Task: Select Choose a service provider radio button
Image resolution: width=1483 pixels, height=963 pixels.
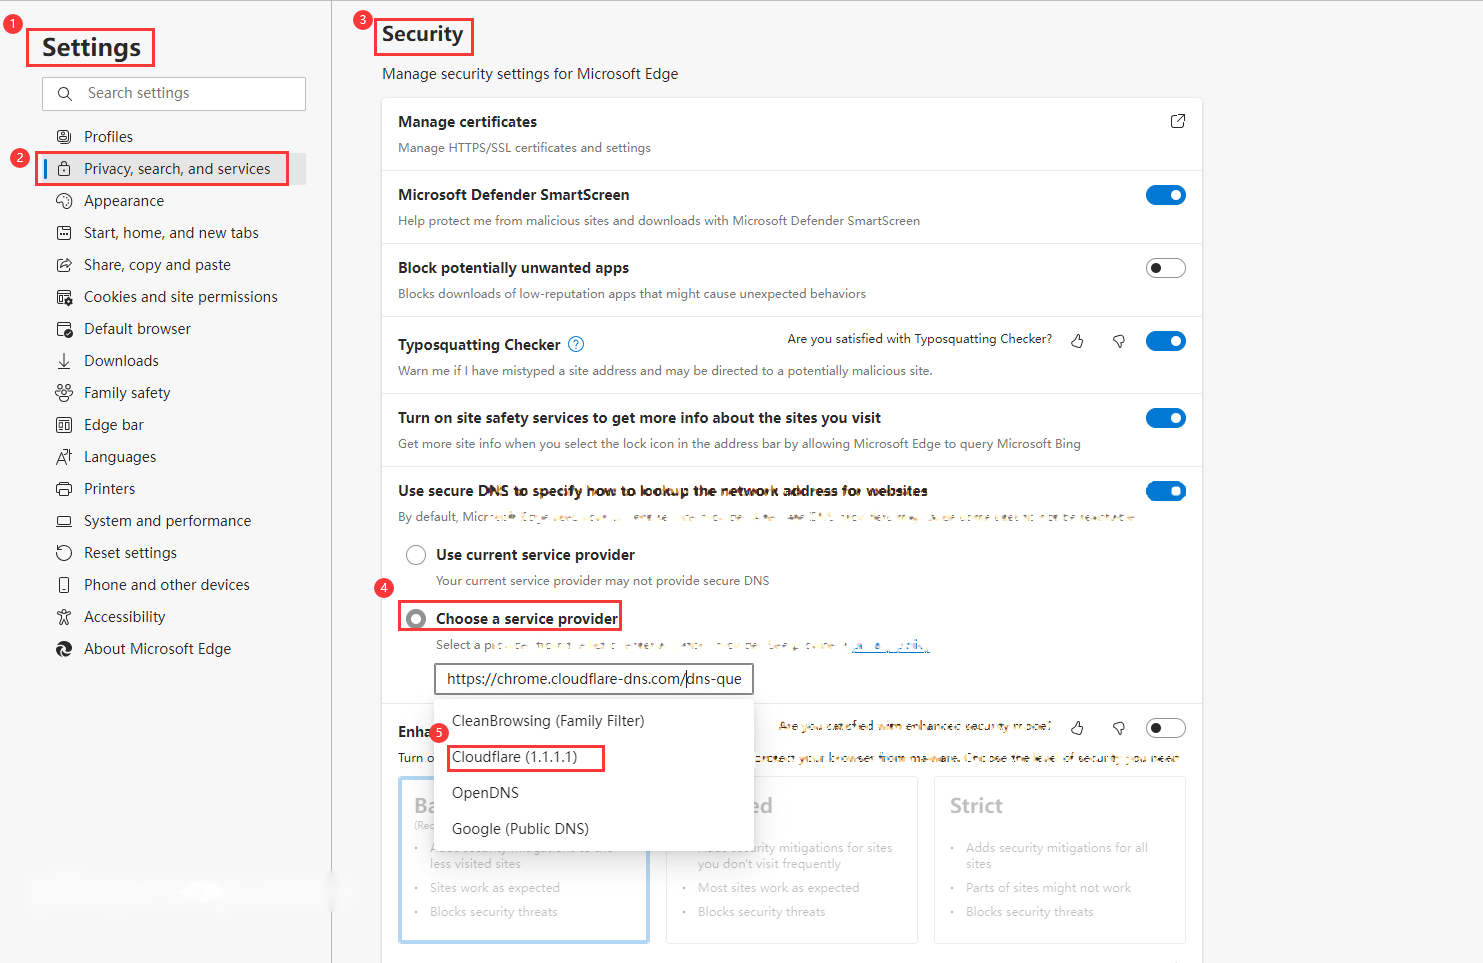Action: pyautogui.click(x=416, y=619)
